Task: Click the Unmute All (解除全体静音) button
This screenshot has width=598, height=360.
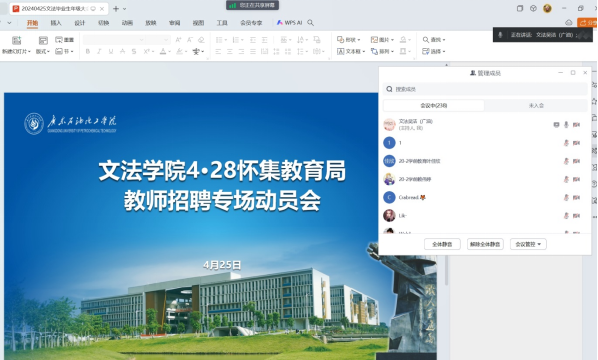Action: coord(485,244)
